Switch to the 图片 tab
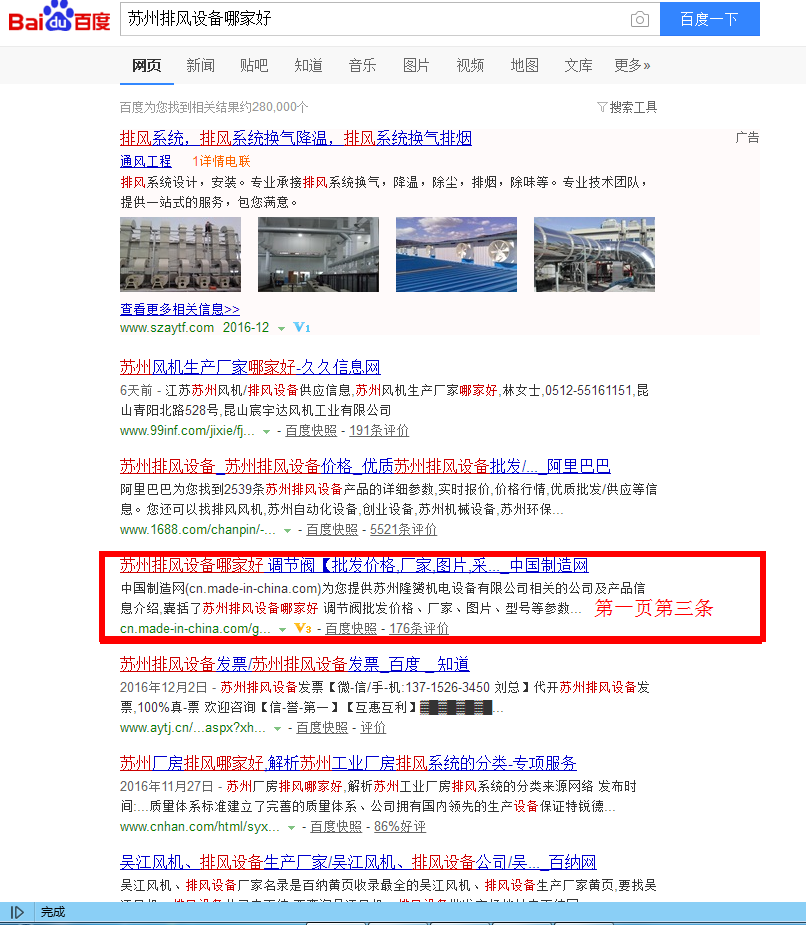This screenshot has width=806, height=925. pyautogui.click(x=416, y=65)
